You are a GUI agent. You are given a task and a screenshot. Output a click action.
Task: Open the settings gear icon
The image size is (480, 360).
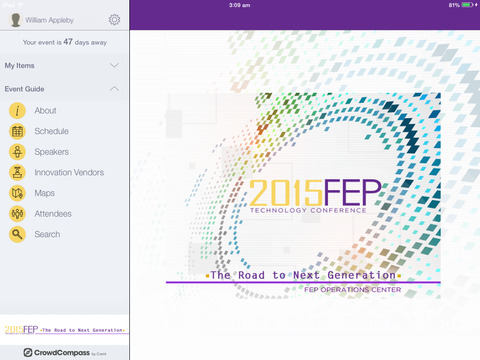(x=114, y=20)
